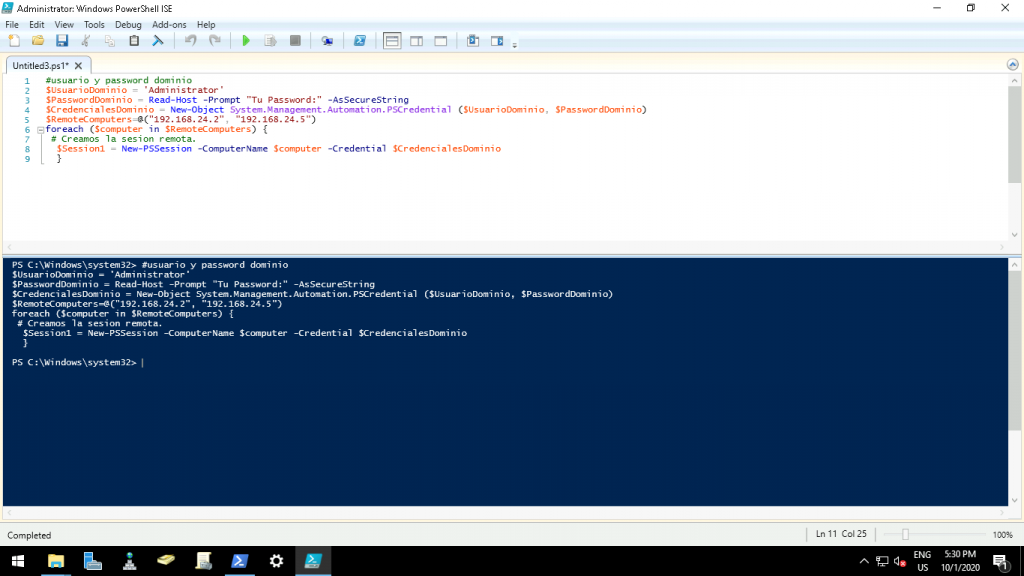Click New-Object on script line 4
1024x576 pixels.
point(197,110)
